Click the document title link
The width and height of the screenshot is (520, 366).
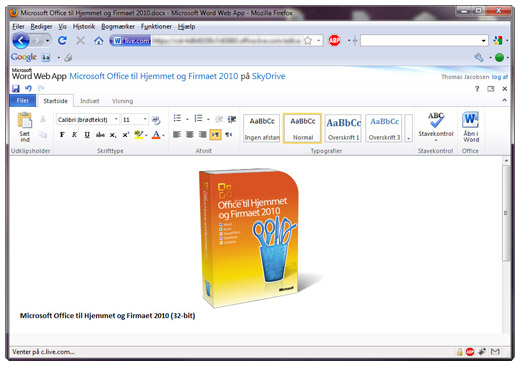tap(154, 76)
